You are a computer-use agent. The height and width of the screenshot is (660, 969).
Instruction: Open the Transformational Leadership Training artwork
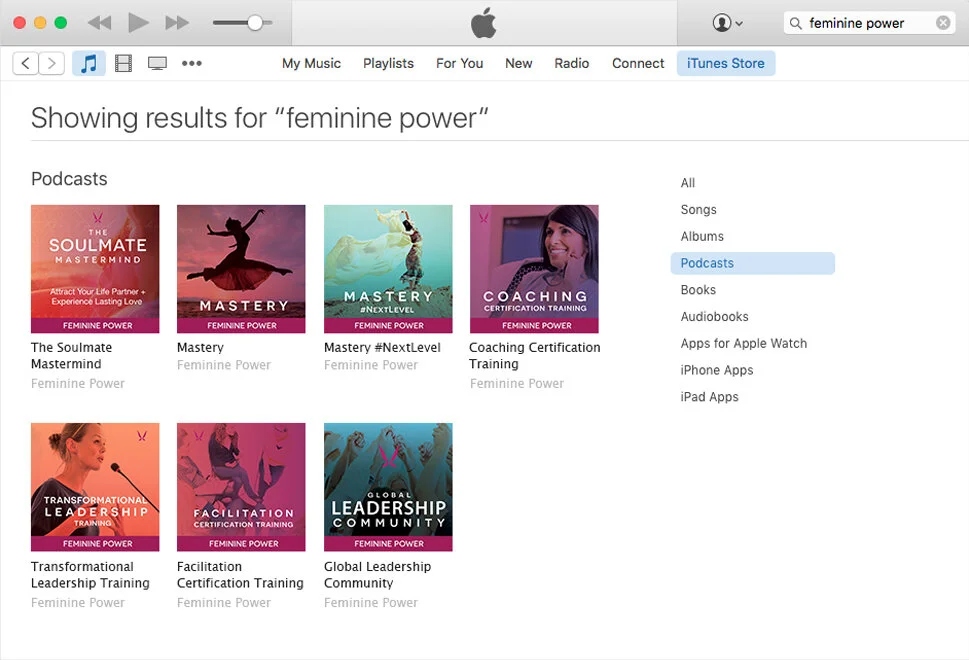click(95, 487)
